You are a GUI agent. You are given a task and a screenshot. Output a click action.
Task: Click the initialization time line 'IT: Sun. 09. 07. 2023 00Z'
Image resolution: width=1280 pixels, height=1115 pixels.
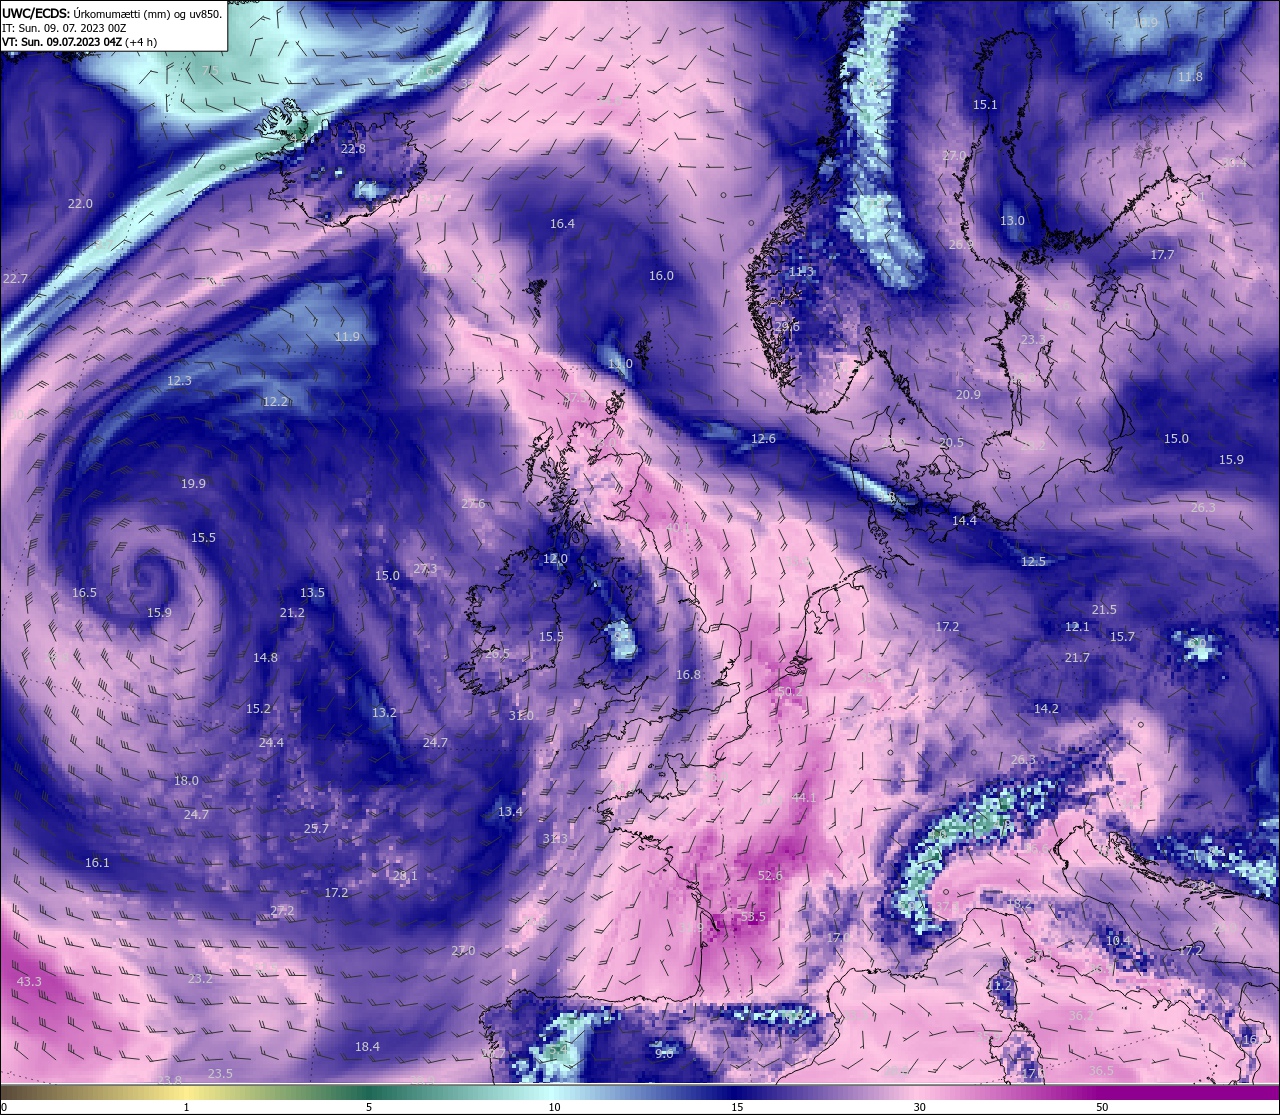[64, 28]
